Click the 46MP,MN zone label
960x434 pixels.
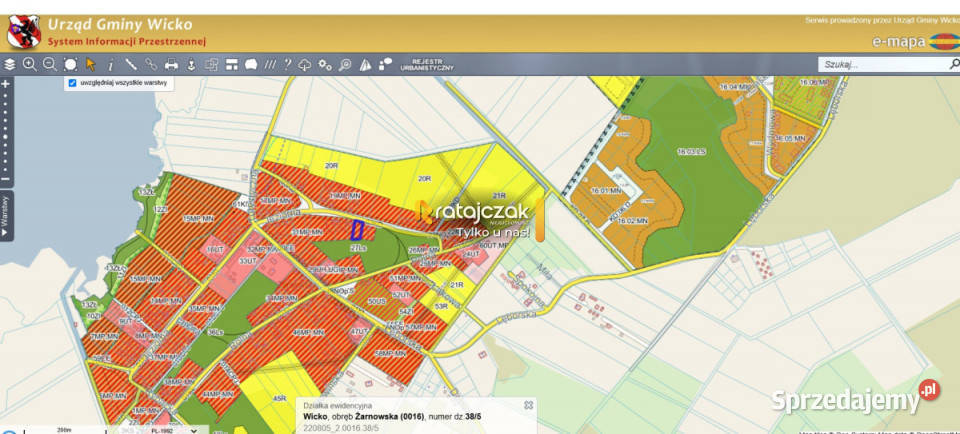pyautogui.click(x=306, y=332)
